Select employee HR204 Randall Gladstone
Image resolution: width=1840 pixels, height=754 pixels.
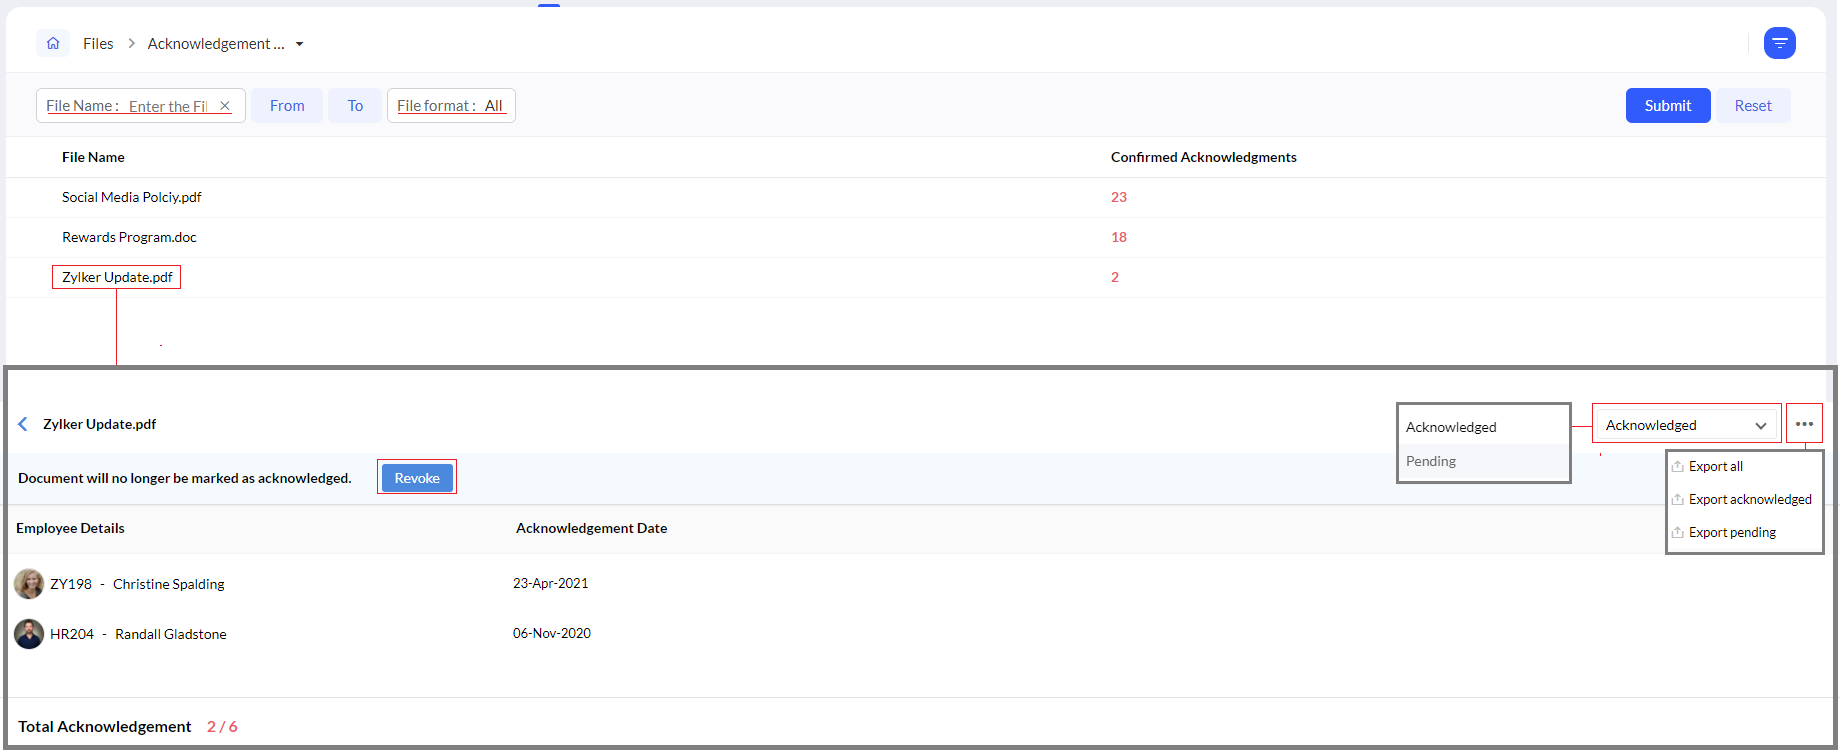coord(138,634)
